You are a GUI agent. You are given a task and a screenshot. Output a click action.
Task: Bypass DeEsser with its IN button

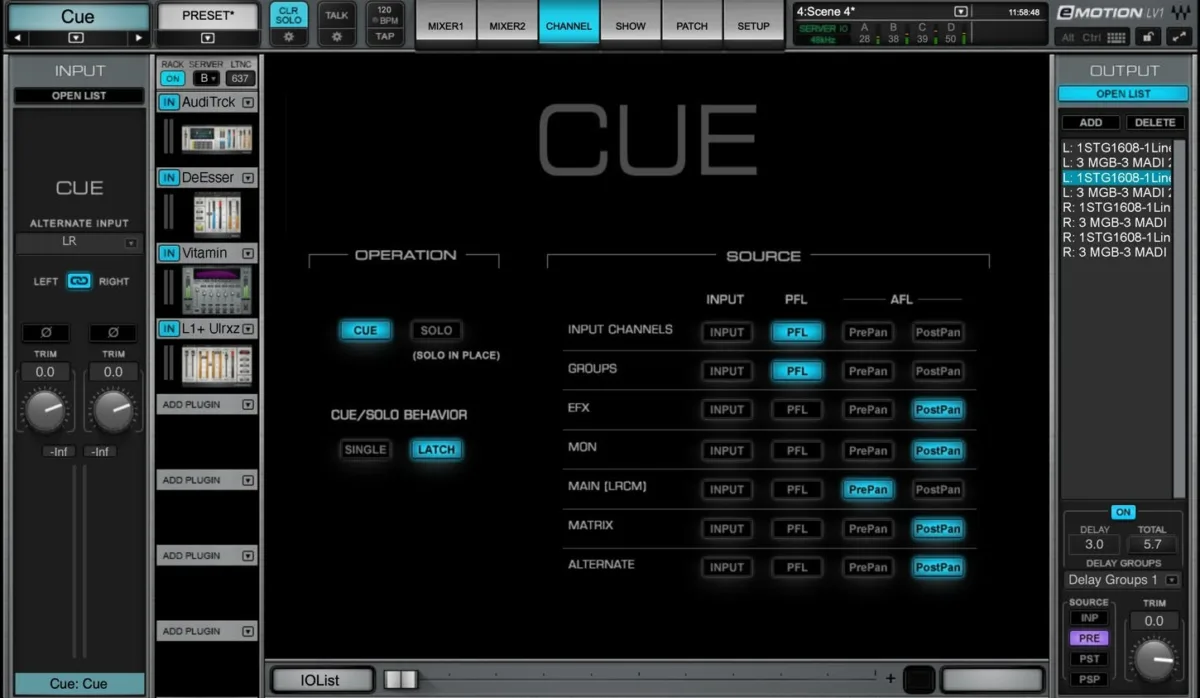point(169,178)
